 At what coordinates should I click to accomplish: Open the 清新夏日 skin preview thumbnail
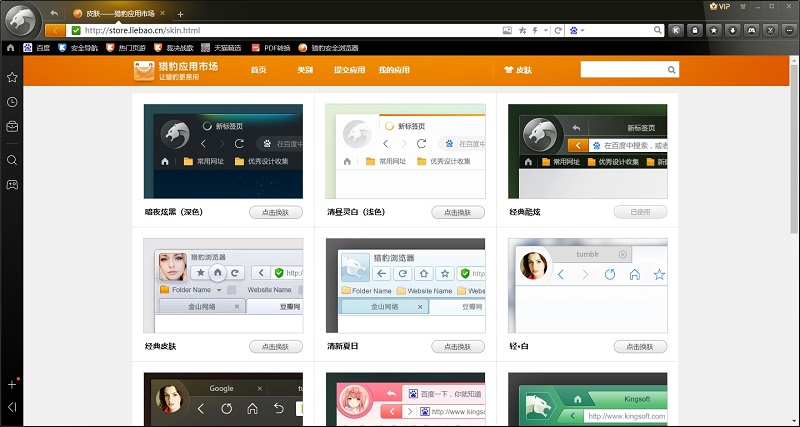[406, 286]
